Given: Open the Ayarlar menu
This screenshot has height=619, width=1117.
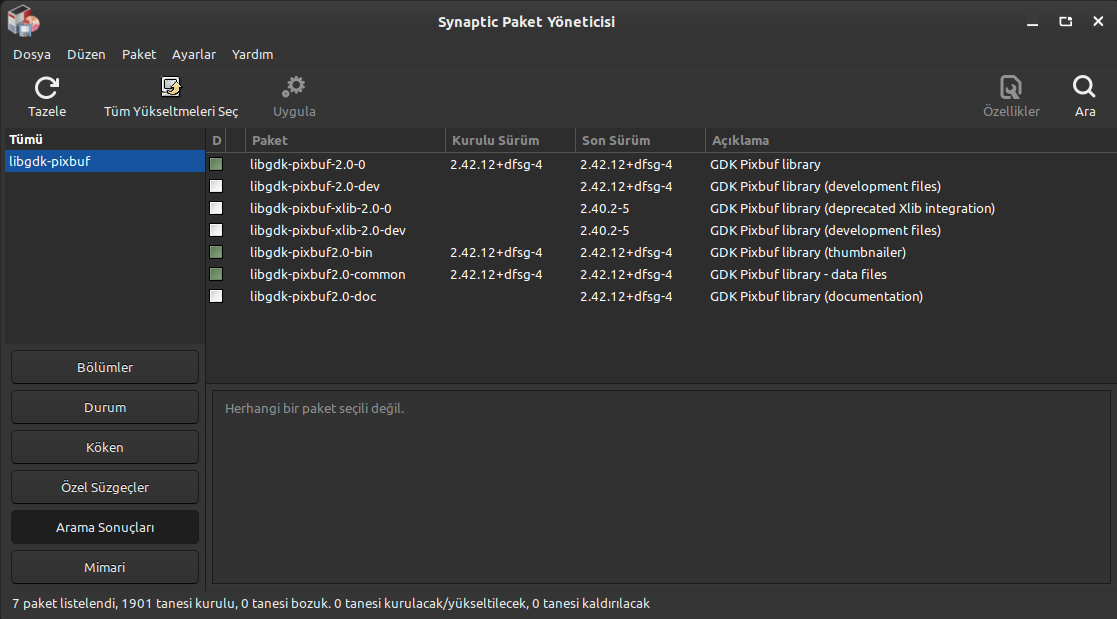Looking at the screenshot, I should coord(193,55).
